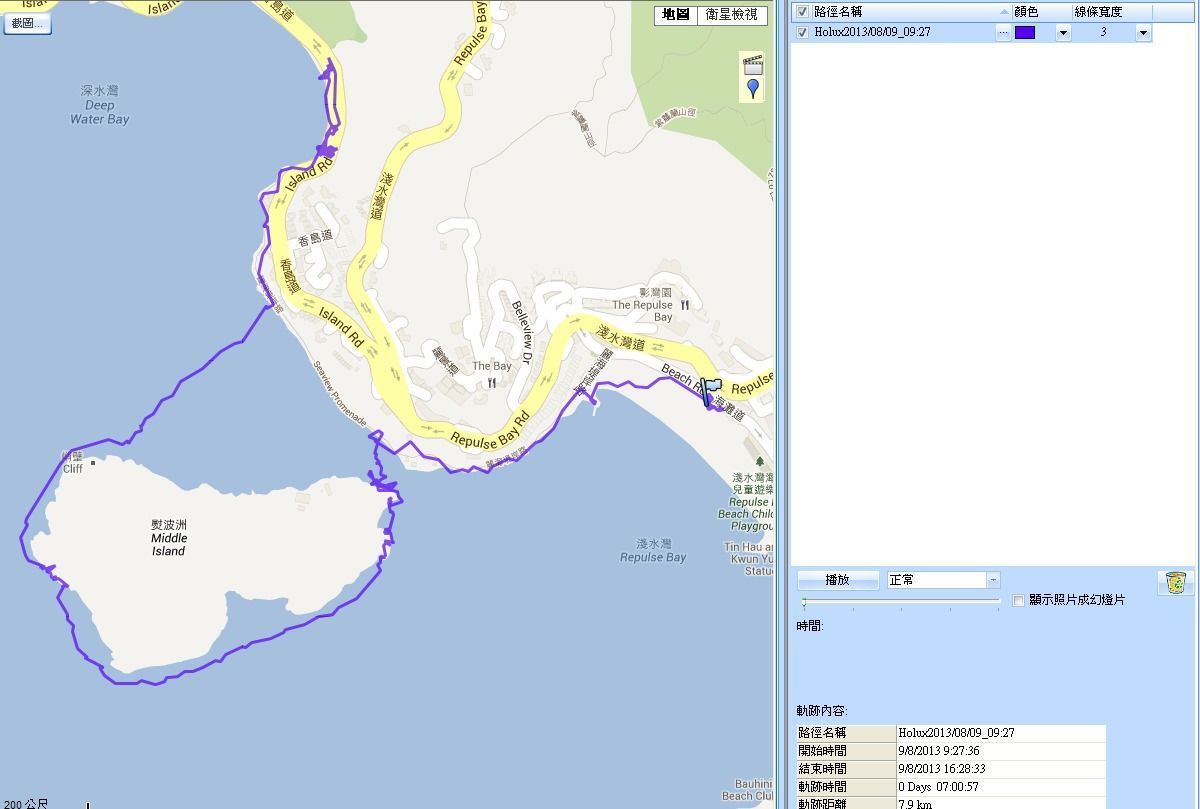Switch to 地圖 map view
This screenshot has height=809, width=1200.
tap(676, 15)
